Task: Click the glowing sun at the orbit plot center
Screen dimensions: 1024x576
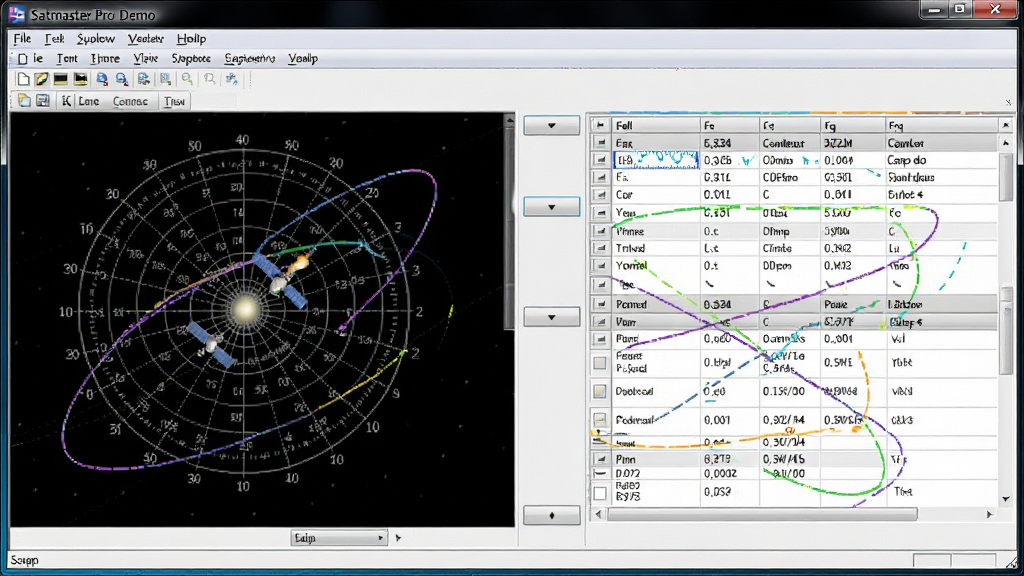Action: 246,309
